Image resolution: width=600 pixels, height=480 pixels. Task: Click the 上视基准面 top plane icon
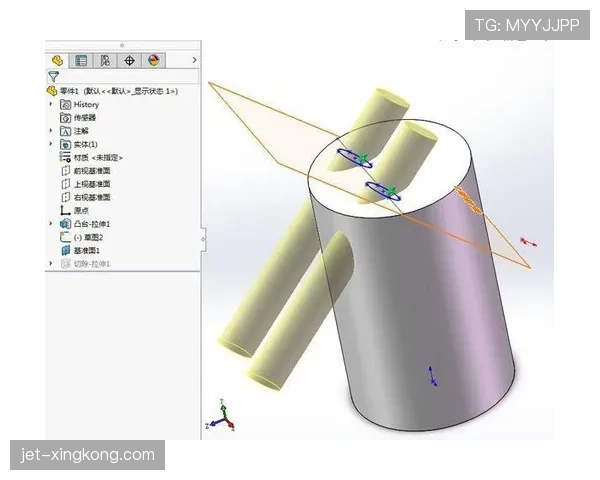[66, 184]
